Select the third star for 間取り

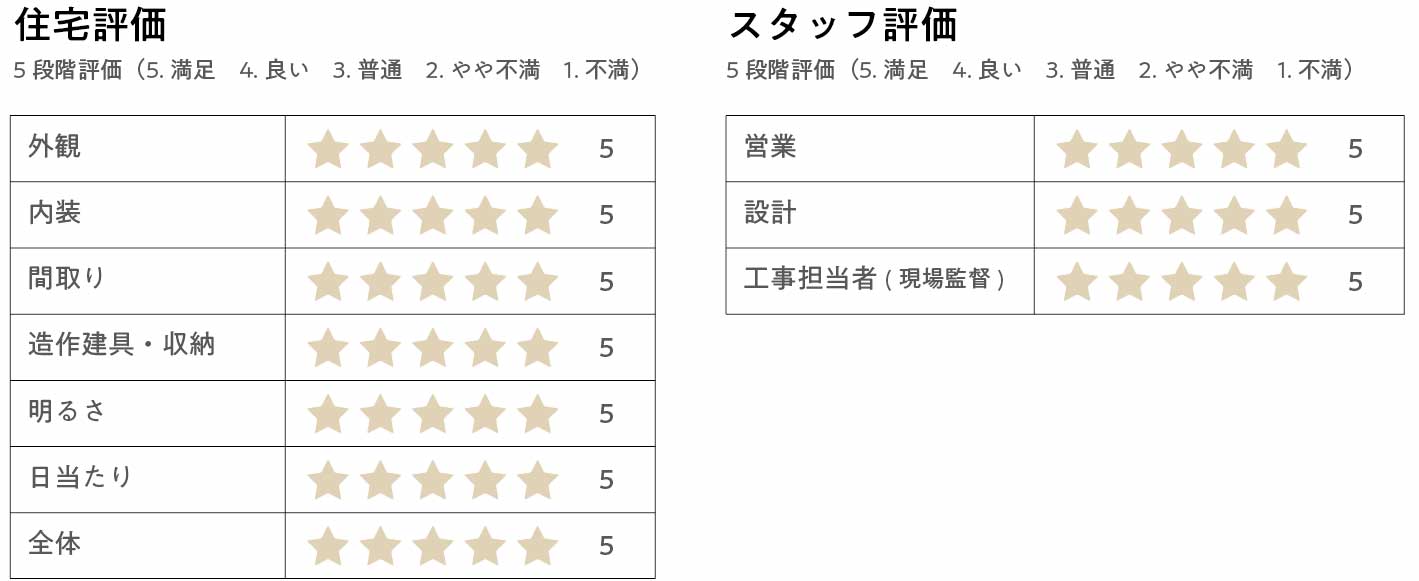tap(433, 282)
